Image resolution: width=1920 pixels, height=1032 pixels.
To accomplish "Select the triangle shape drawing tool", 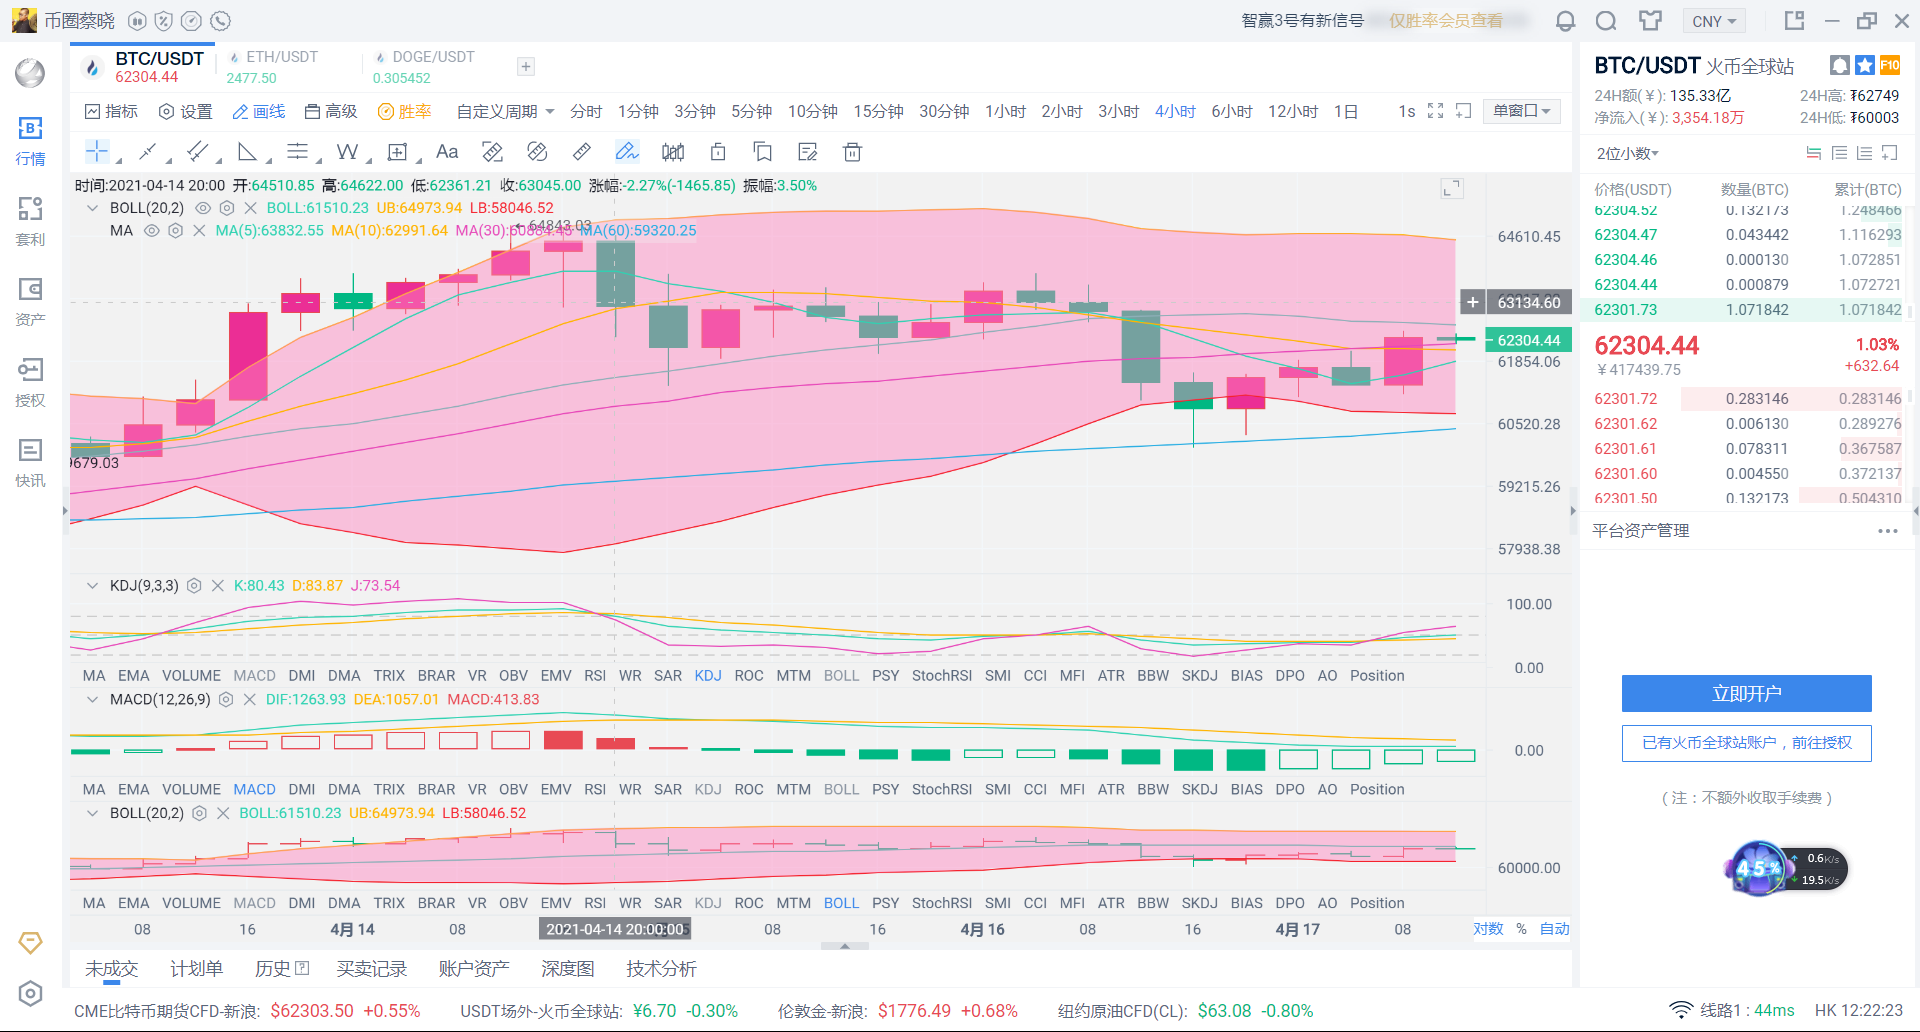I will [247, 152].
